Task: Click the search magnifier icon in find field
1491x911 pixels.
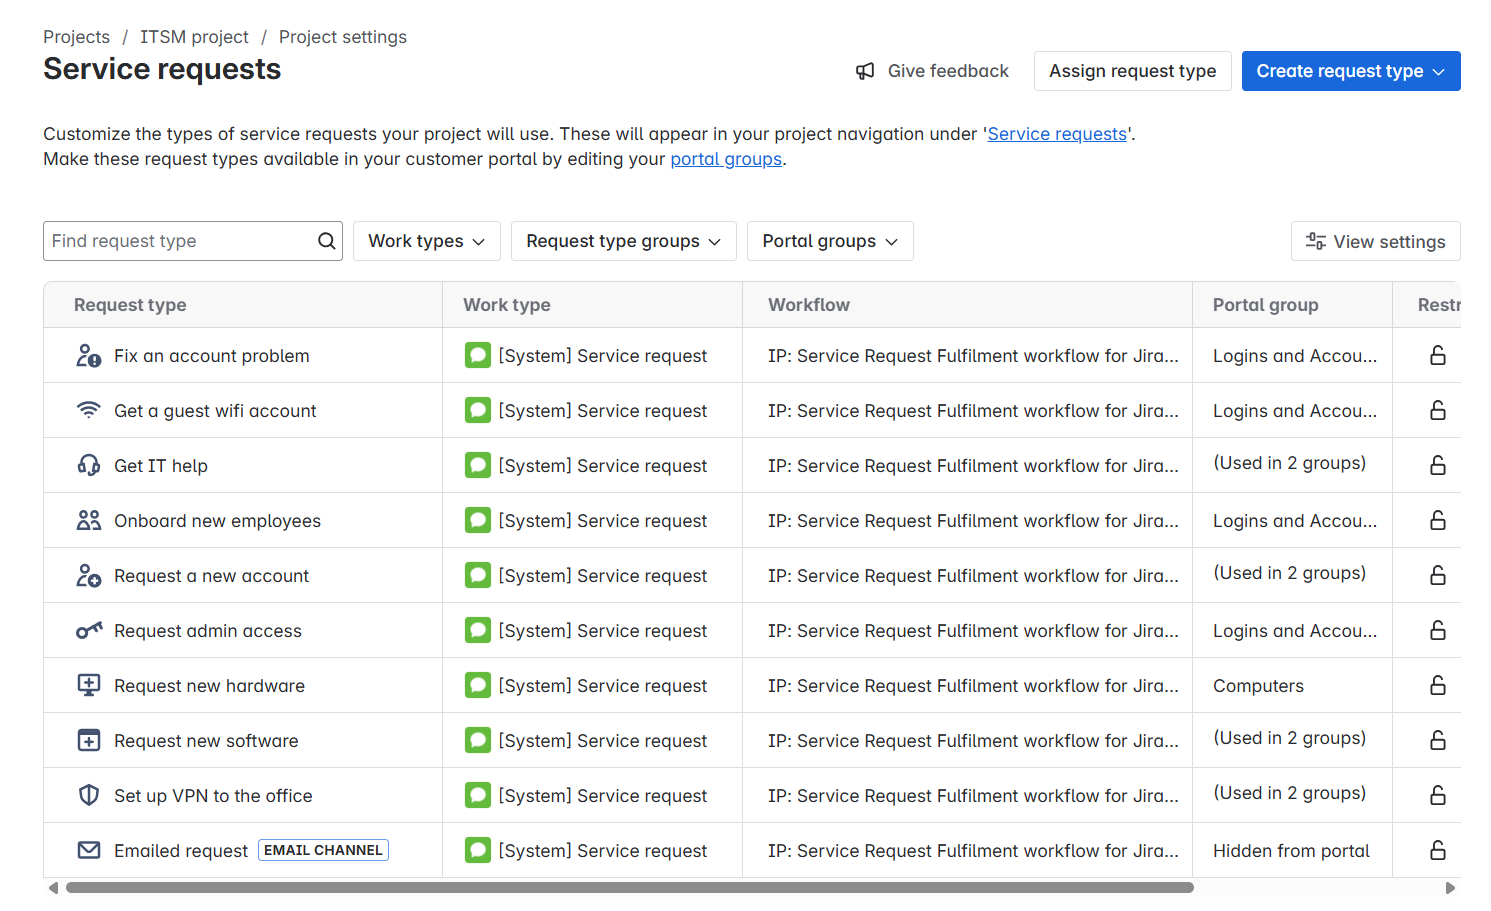Action: coord(326,241)
